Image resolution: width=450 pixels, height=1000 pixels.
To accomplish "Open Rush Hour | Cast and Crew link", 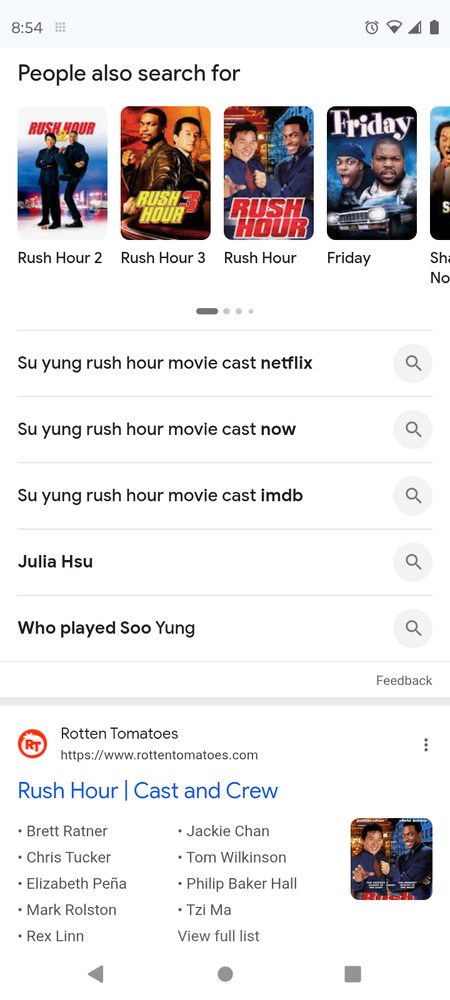I will 148,791.
